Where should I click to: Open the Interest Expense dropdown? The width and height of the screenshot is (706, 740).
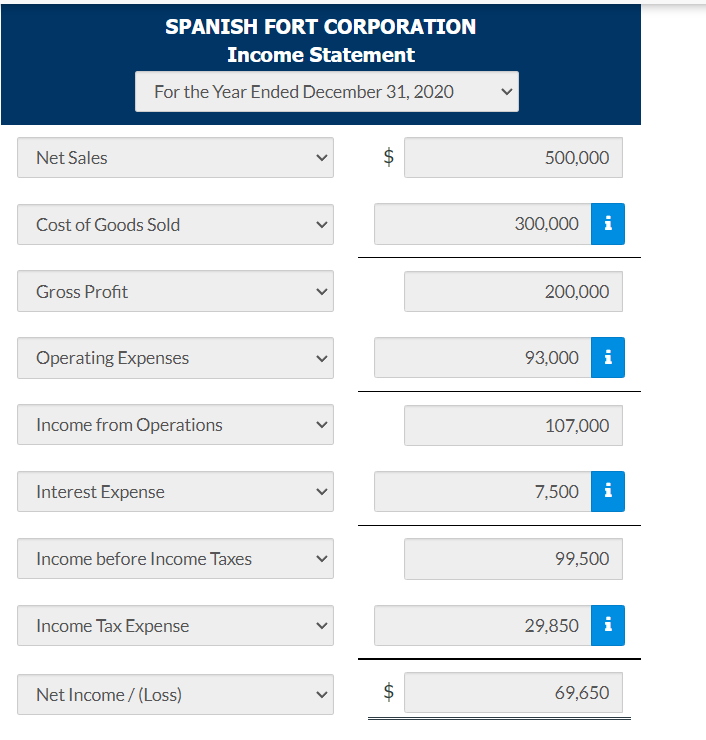click(176, 492)
